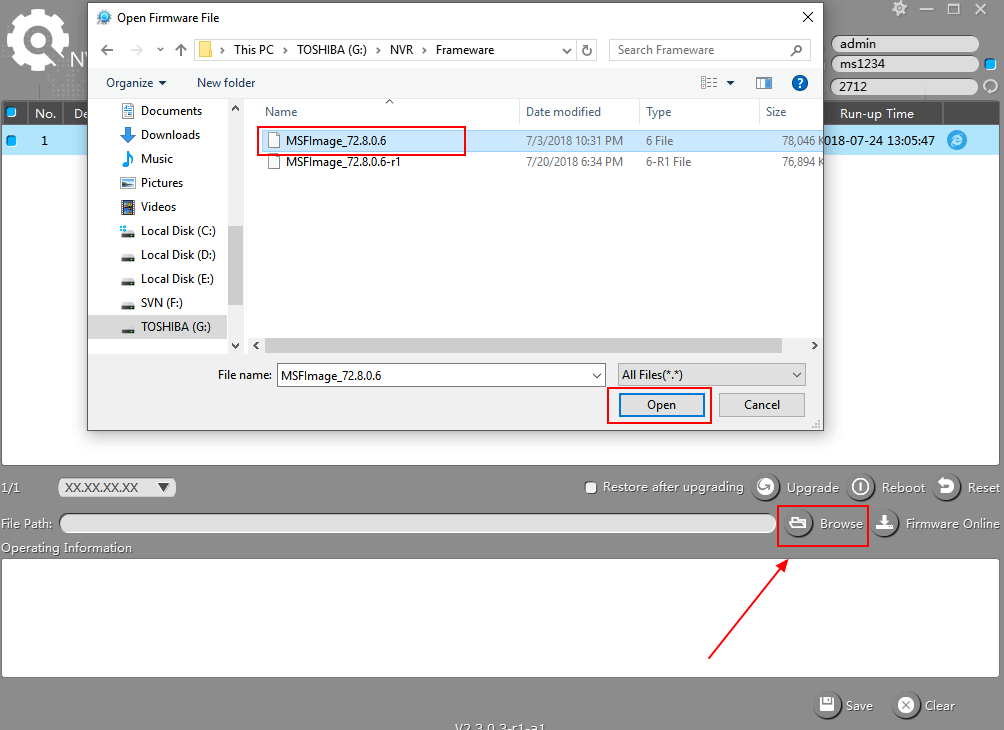Select SVN (F:) drive
Image resolution: width=1004 pixels, height=730 pixels.
pos(161,303)
